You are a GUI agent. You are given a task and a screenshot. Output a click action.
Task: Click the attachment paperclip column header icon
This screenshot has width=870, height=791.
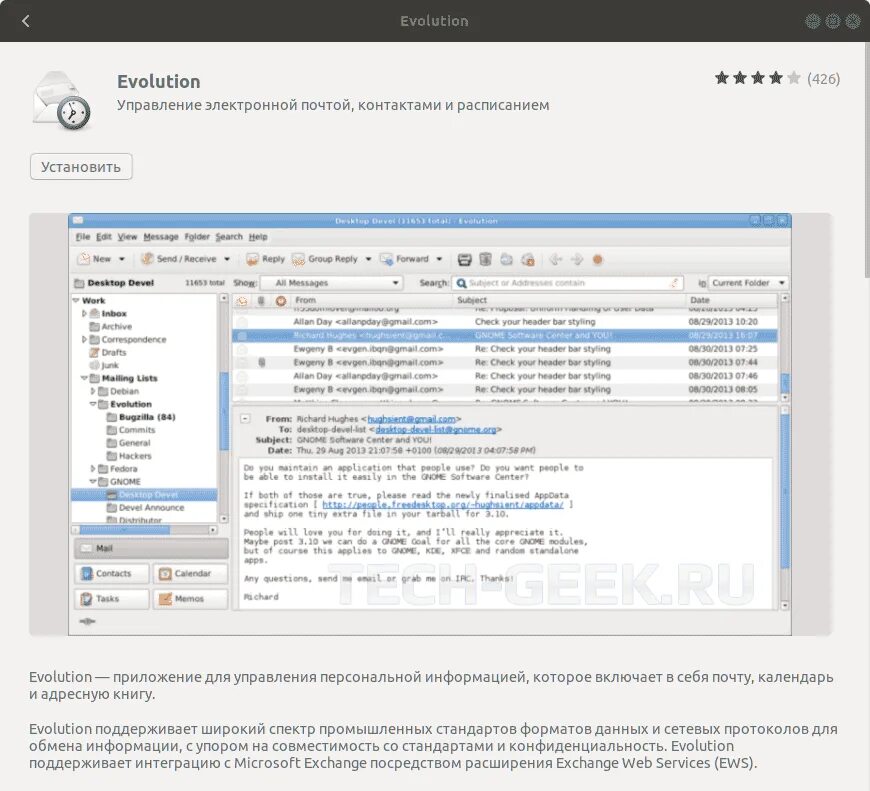coord(261,301)
